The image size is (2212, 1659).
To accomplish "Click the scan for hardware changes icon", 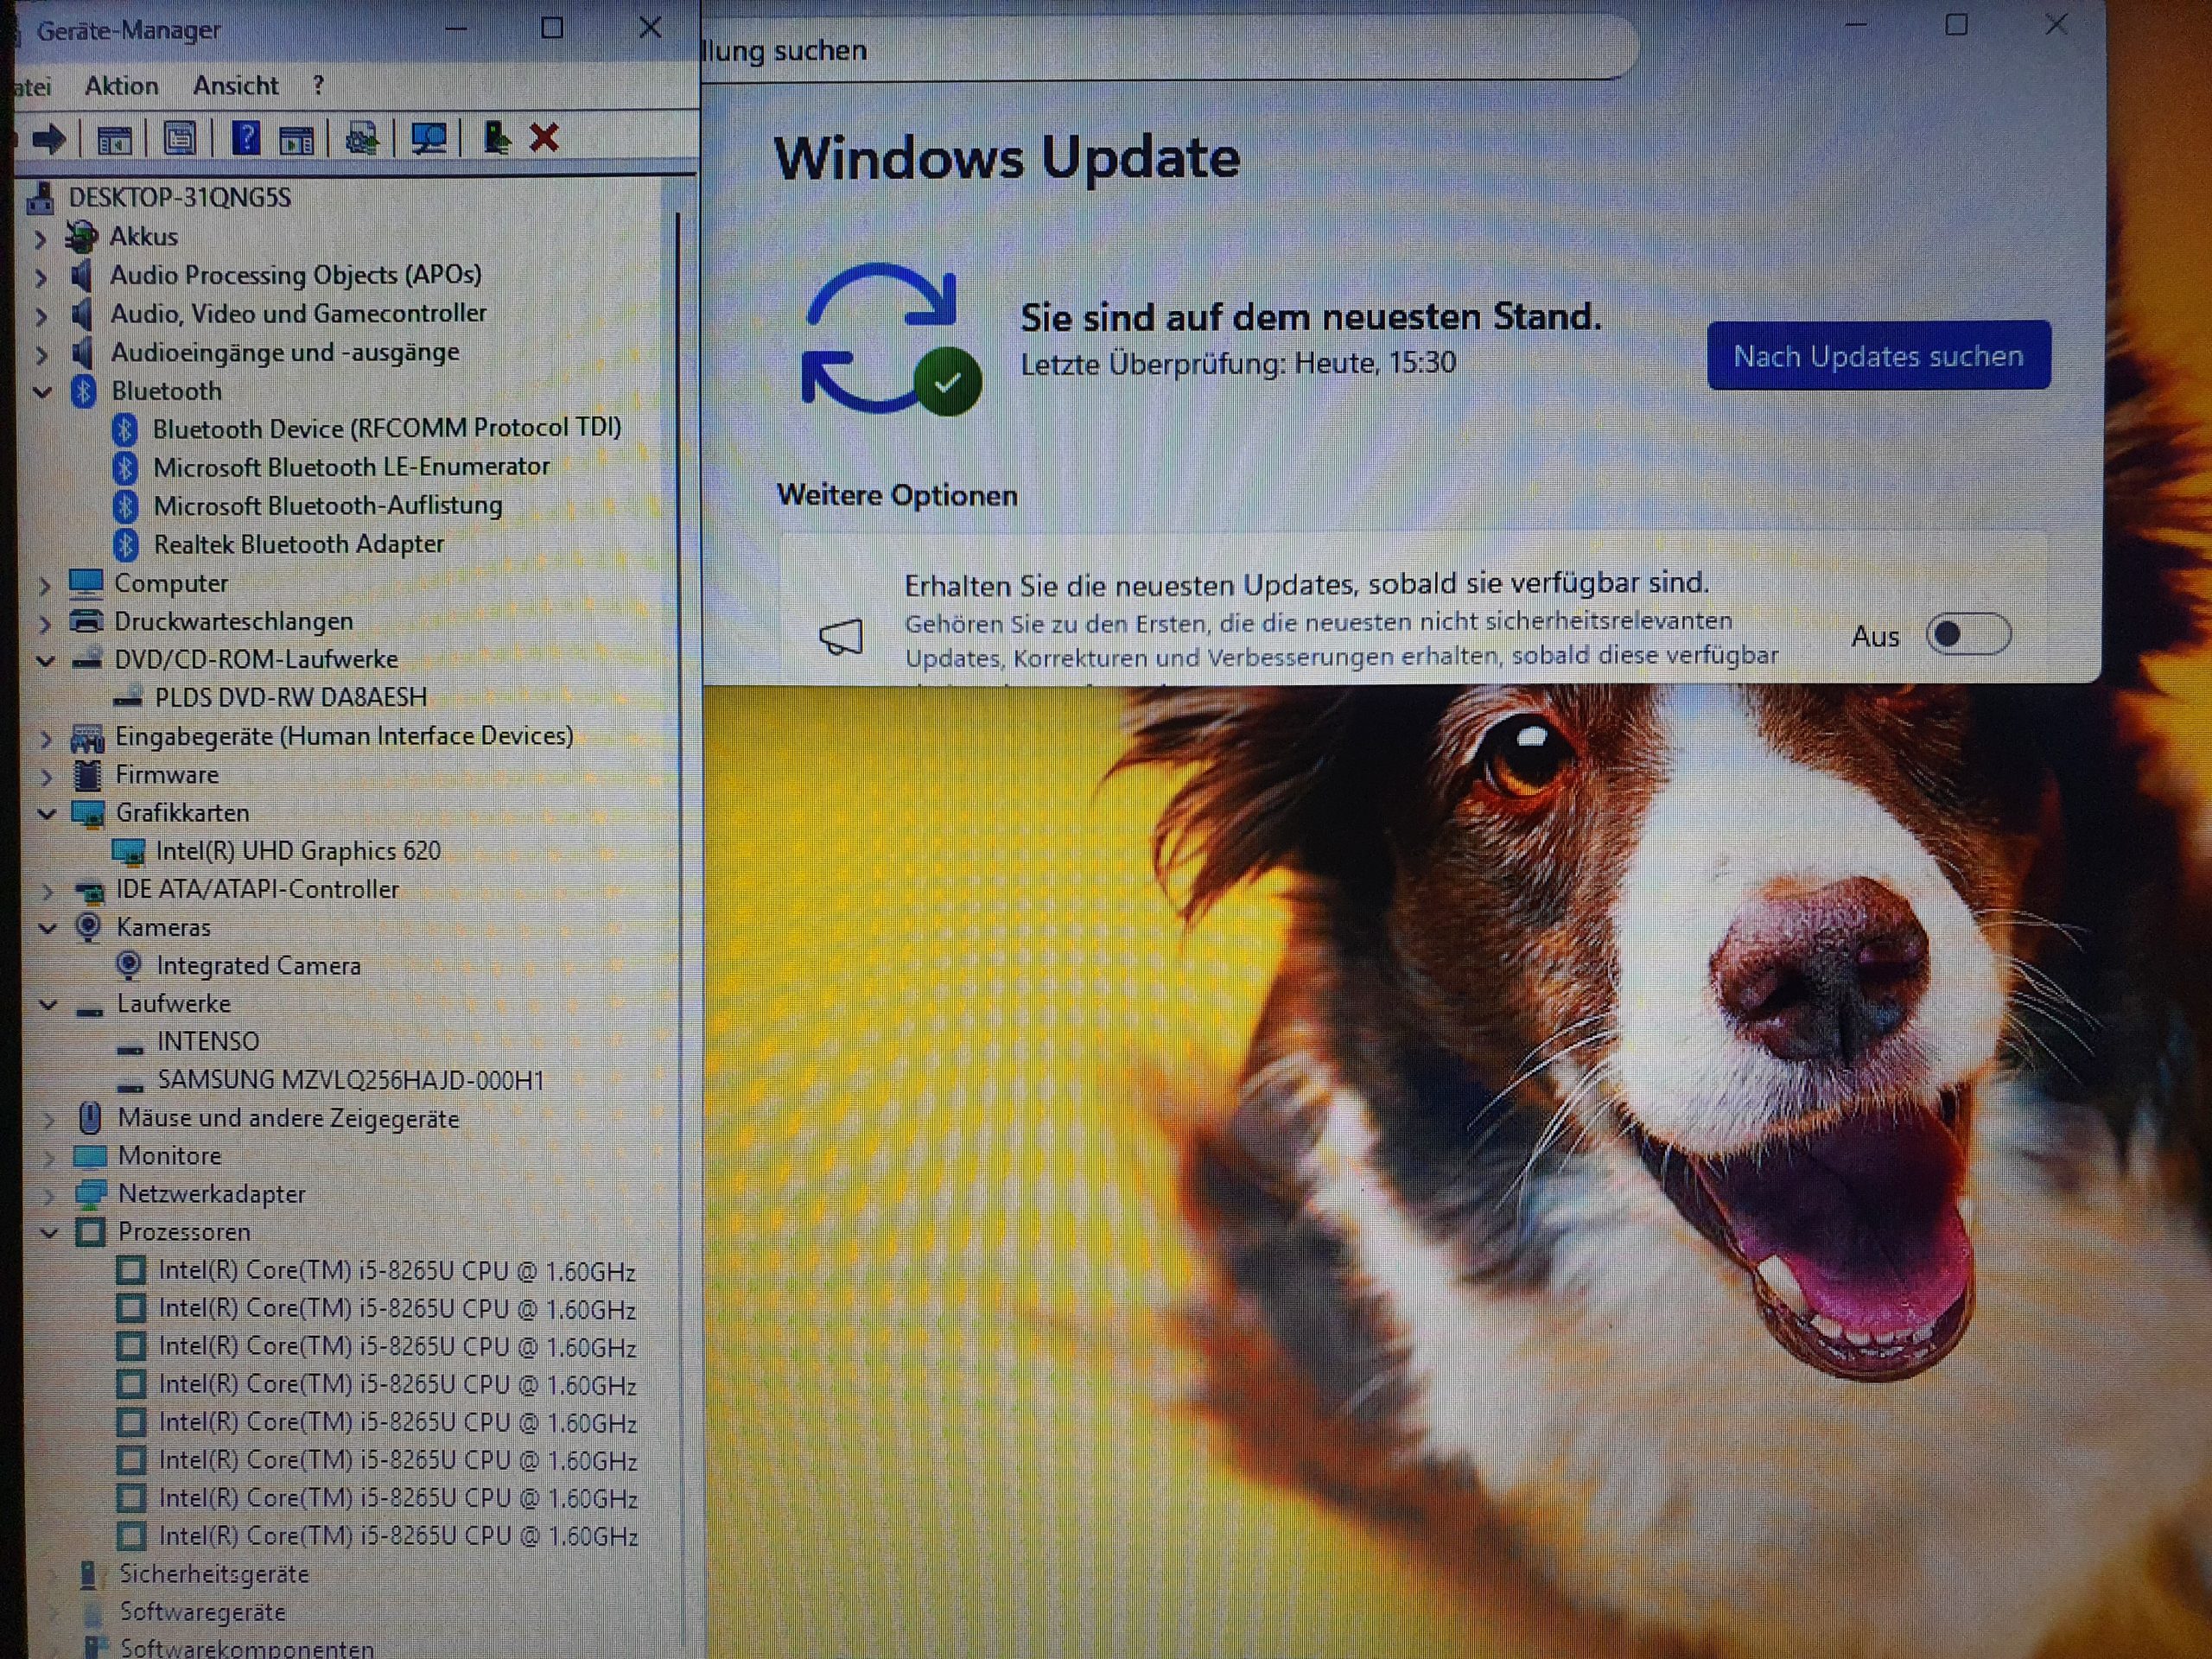I will 429,138.
